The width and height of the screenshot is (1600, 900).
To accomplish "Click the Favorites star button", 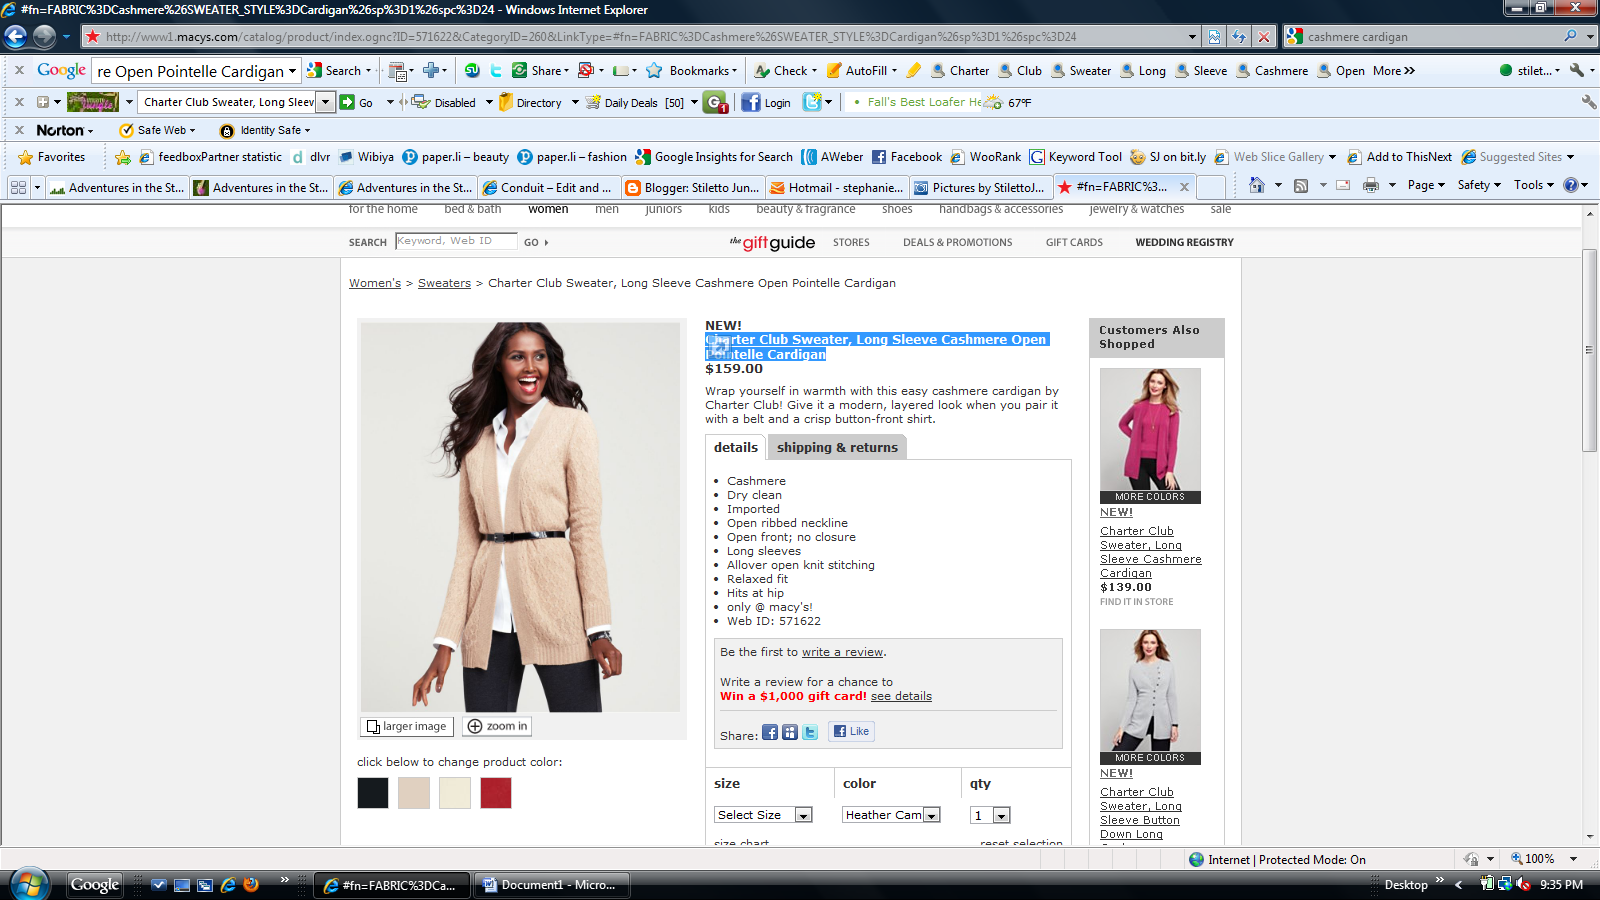I will coord(52,157).
